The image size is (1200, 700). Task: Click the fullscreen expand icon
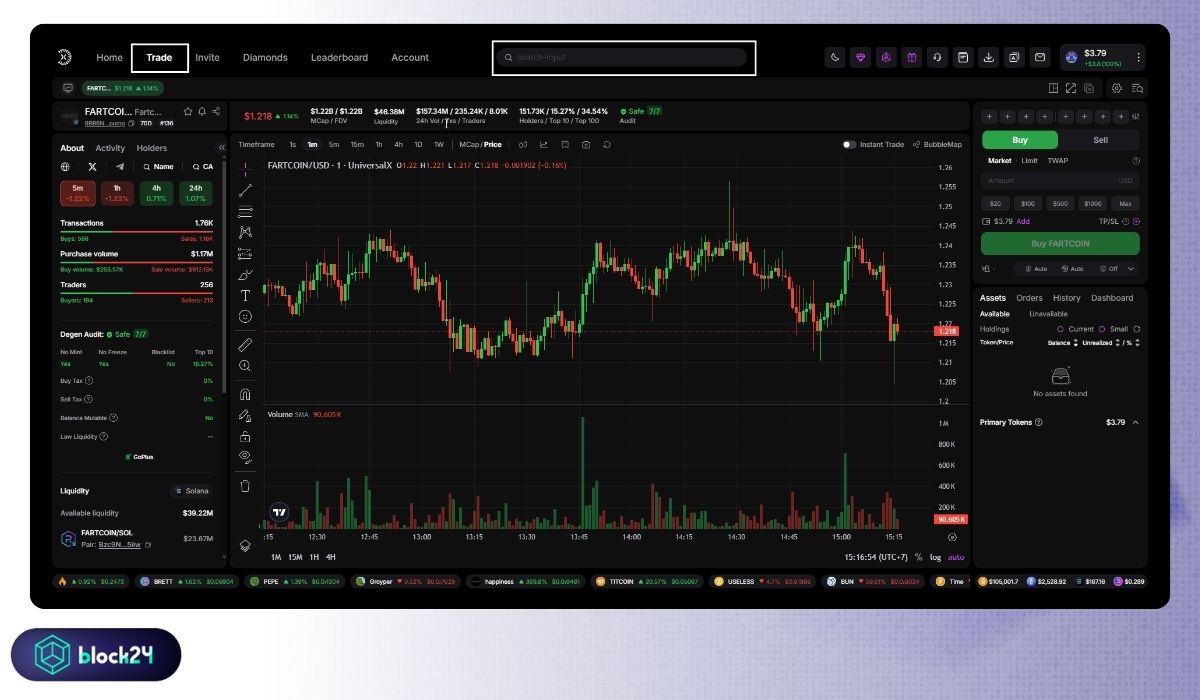[x=1071, y=88]
